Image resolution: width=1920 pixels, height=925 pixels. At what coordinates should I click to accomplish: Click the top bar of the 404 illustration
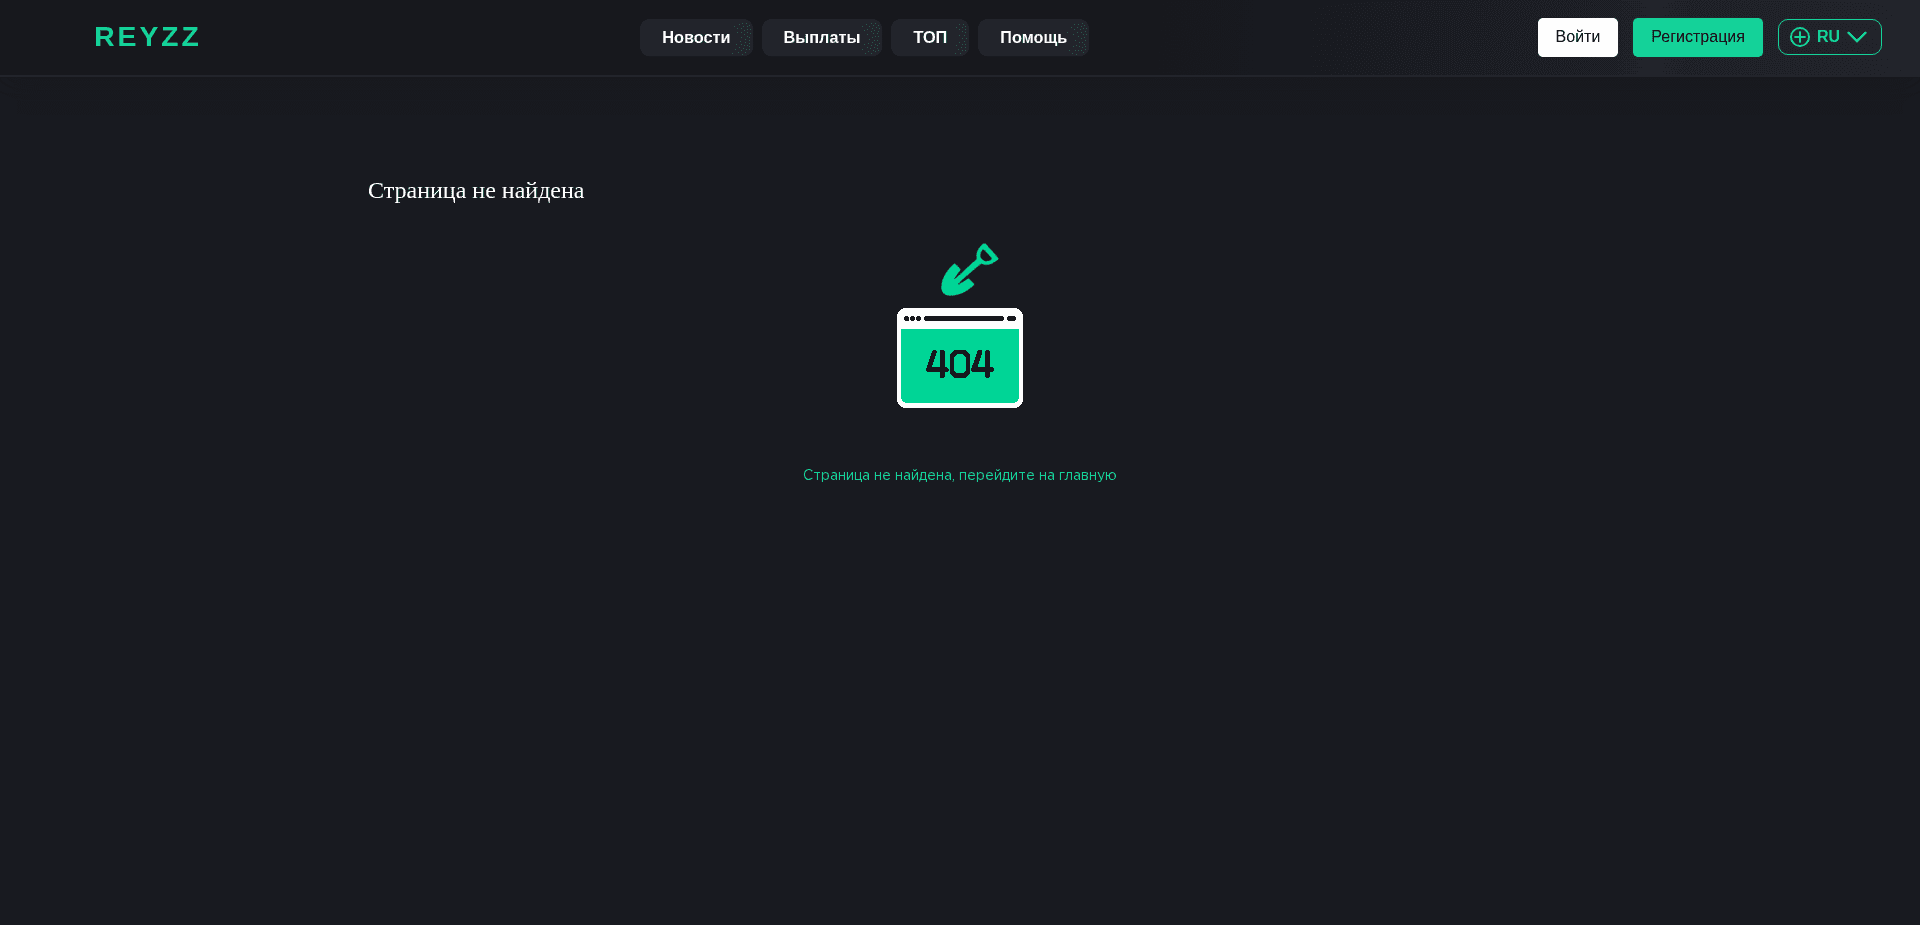coord(959,318)
